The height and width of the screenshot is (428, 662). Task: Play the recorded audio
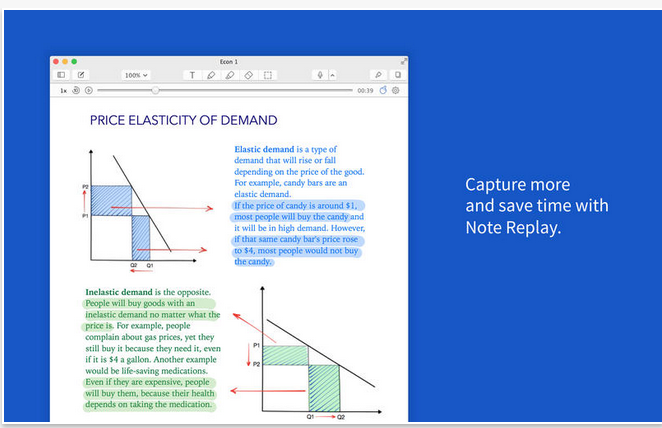click(x=89, y=90)
